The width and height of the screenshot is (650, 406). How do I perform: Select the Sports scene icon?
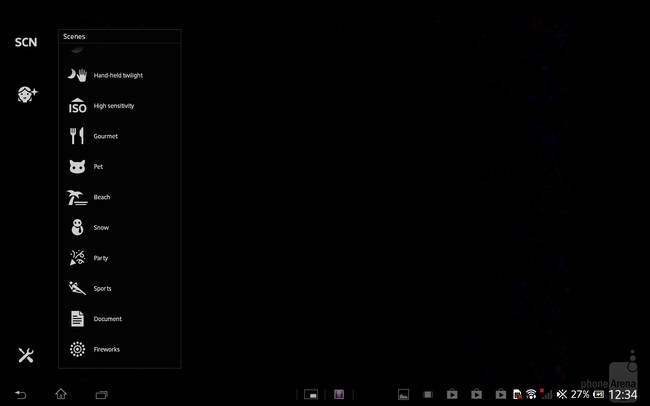click(77, 288)
